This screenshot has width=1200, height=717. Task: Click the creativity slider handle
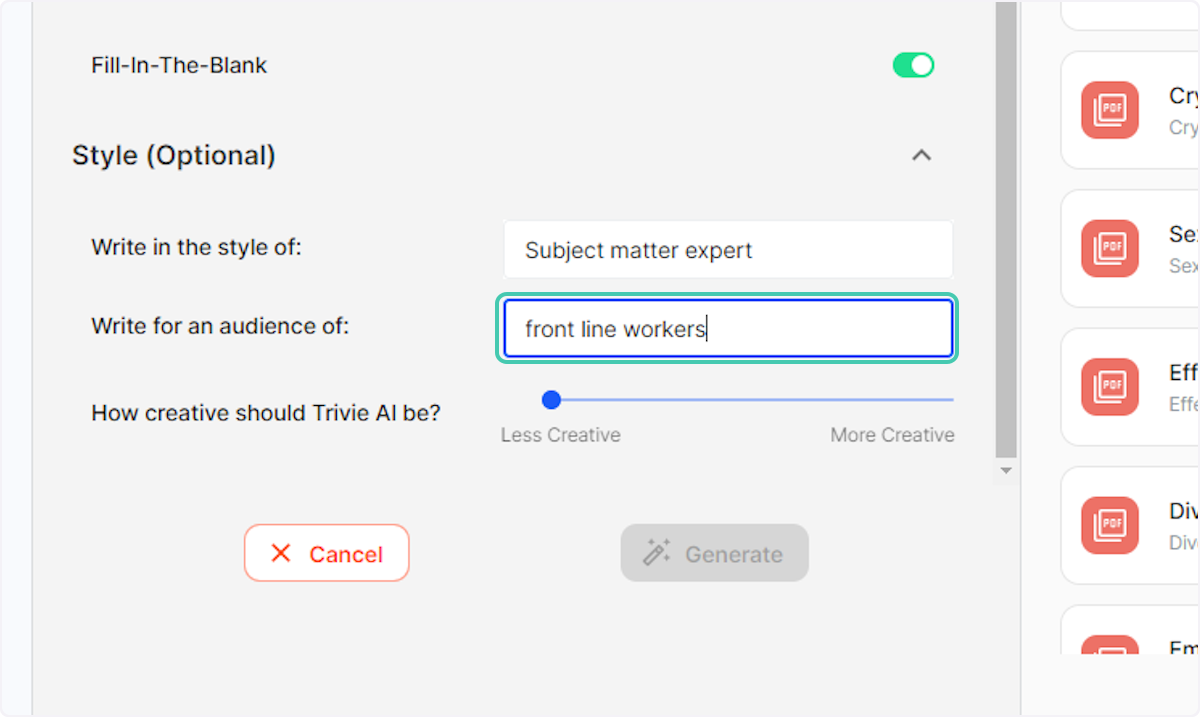(551, 400)
